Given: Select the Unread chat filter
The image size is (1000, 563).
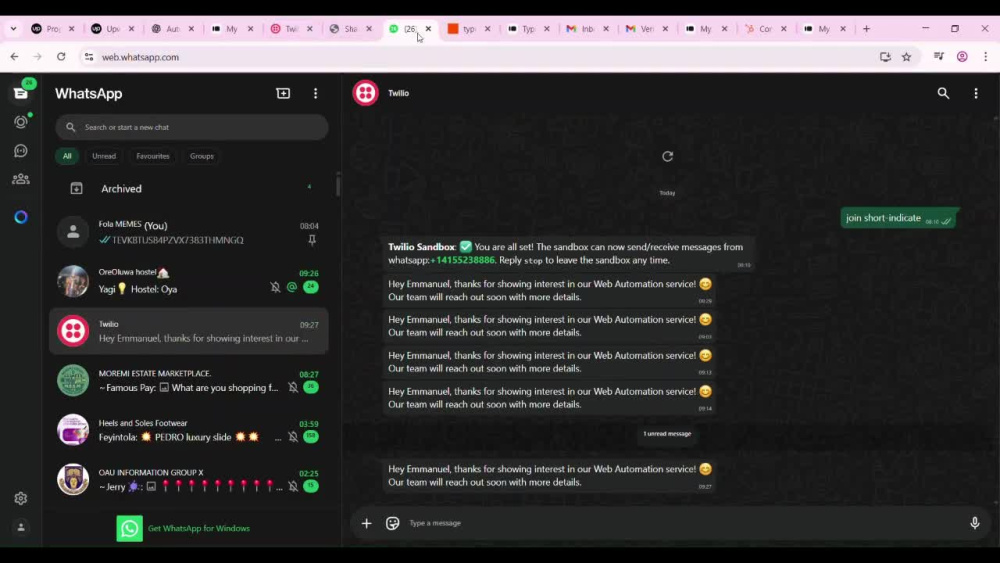Looking at the screenshot, I should pyautogui.click(x=104, y=156).
